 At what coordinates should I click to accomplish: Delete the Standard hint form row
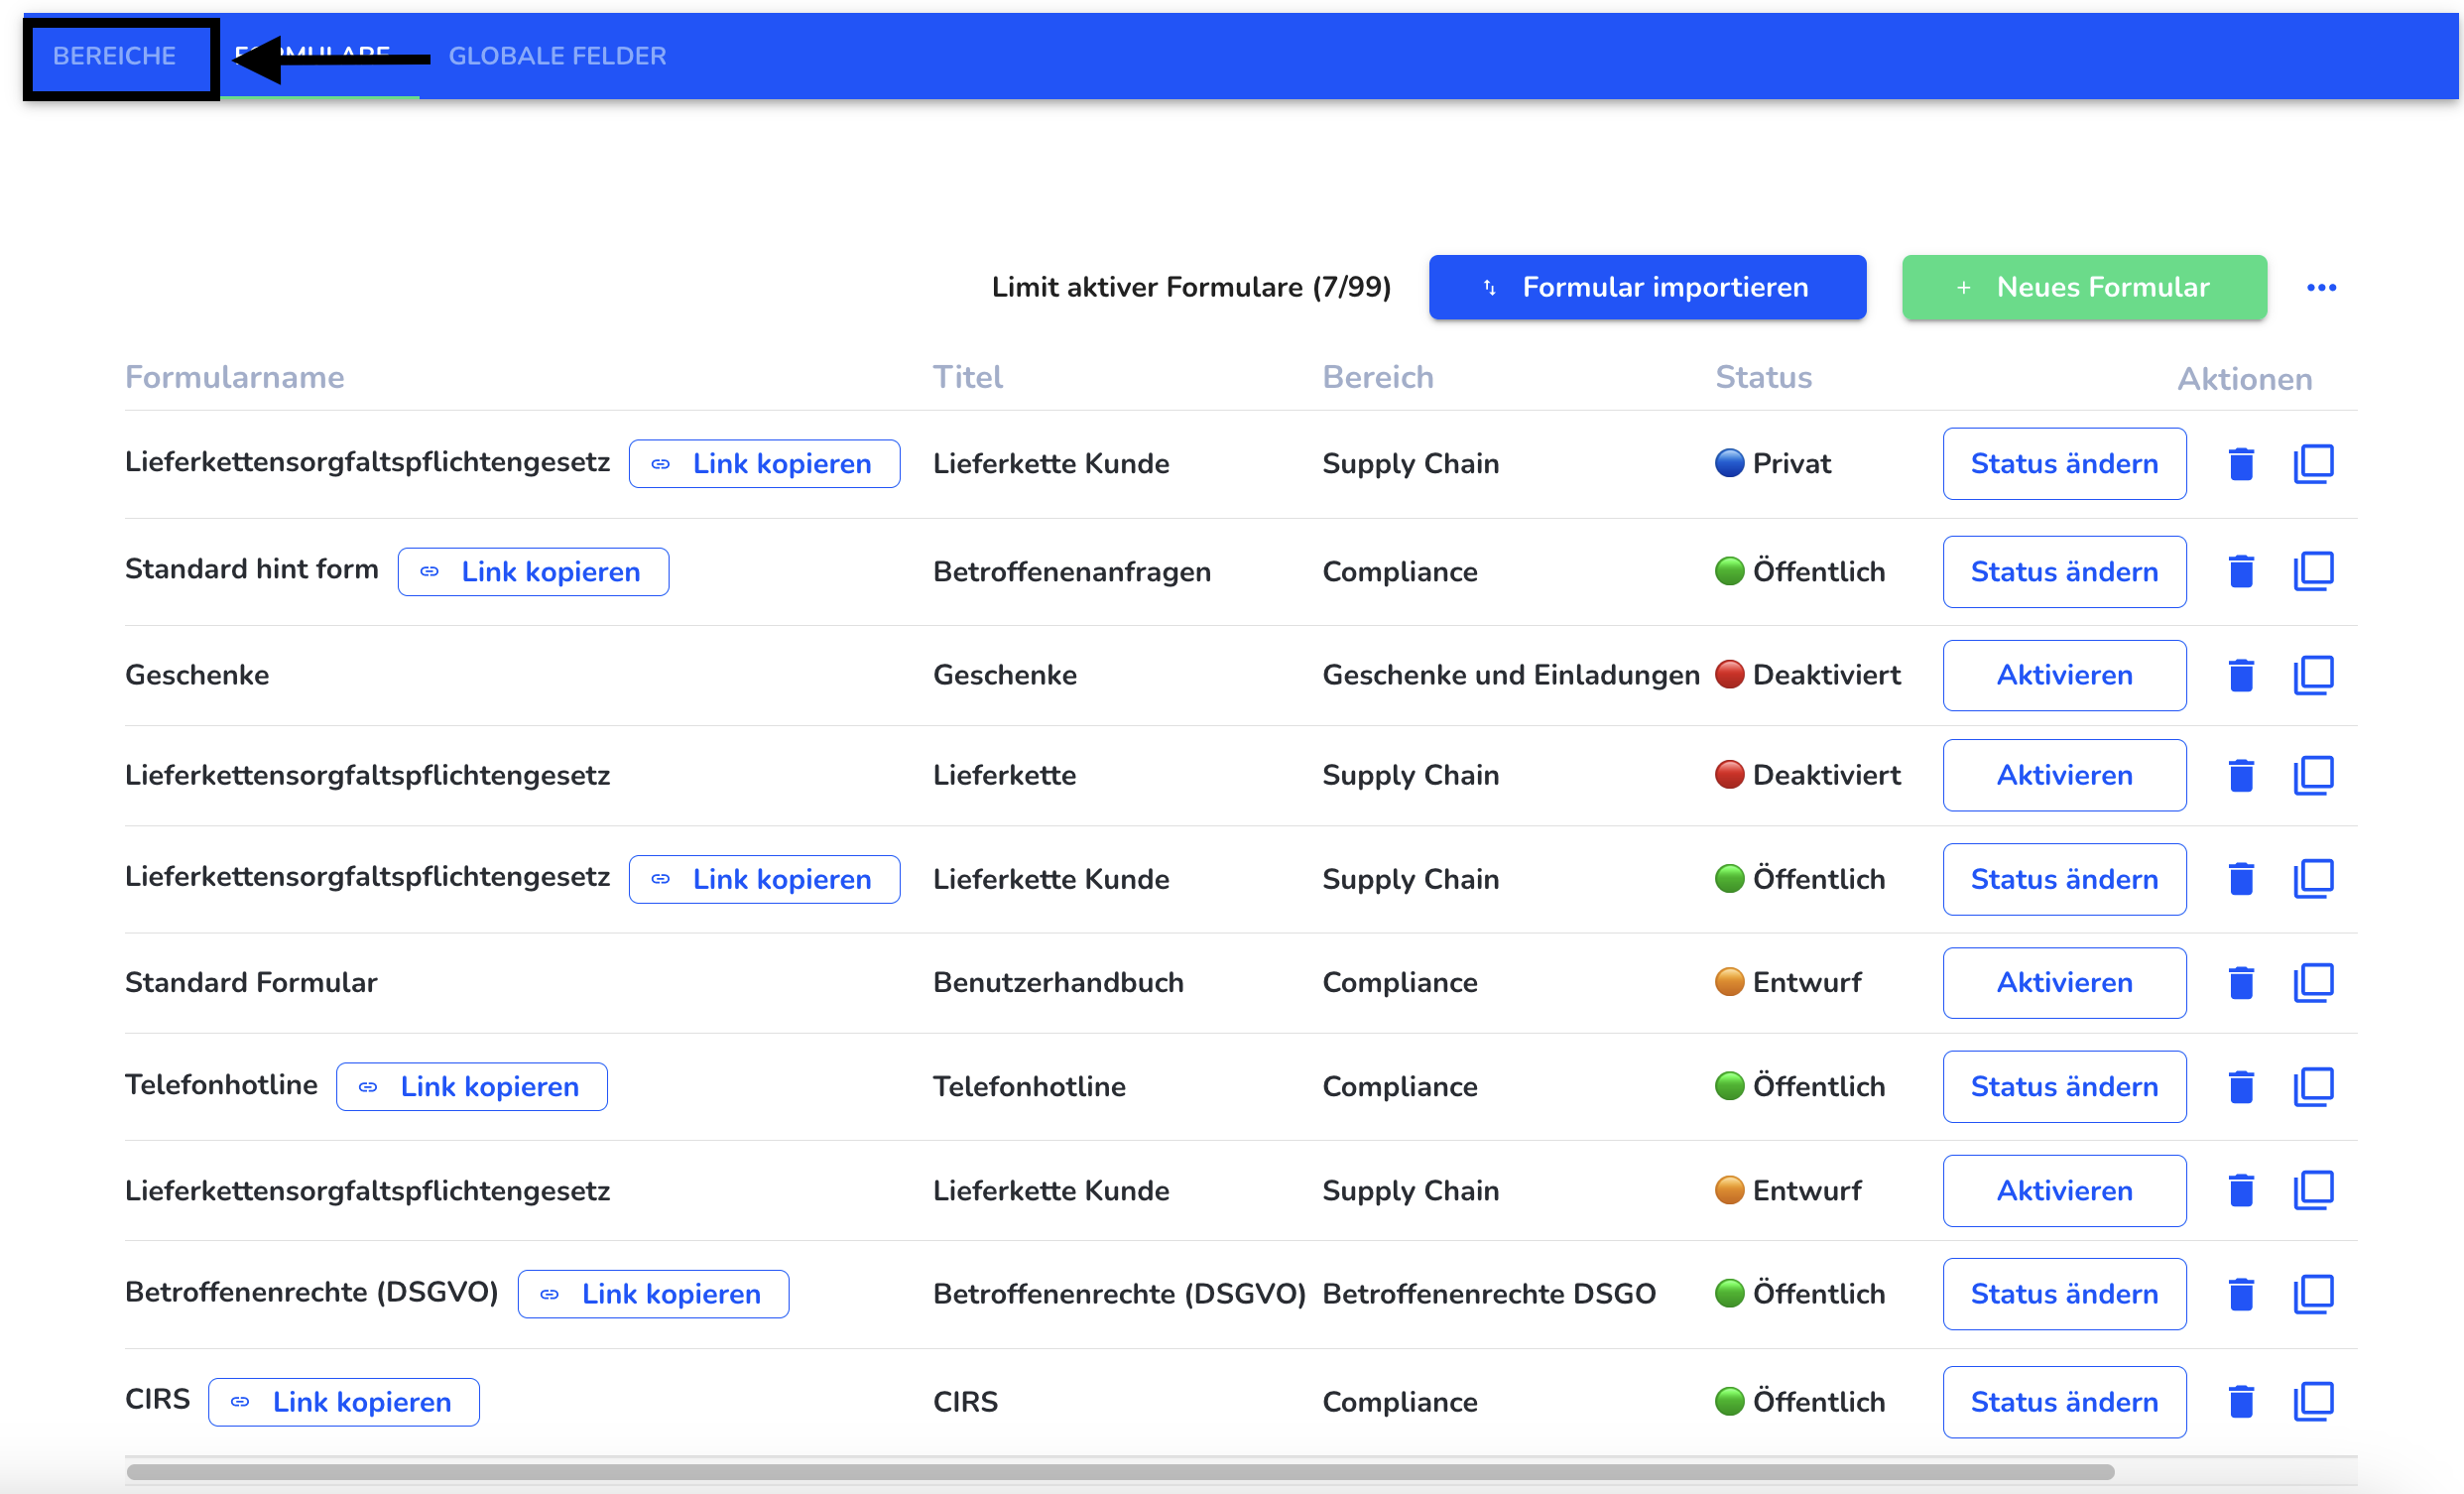(x=2241, y=572)
